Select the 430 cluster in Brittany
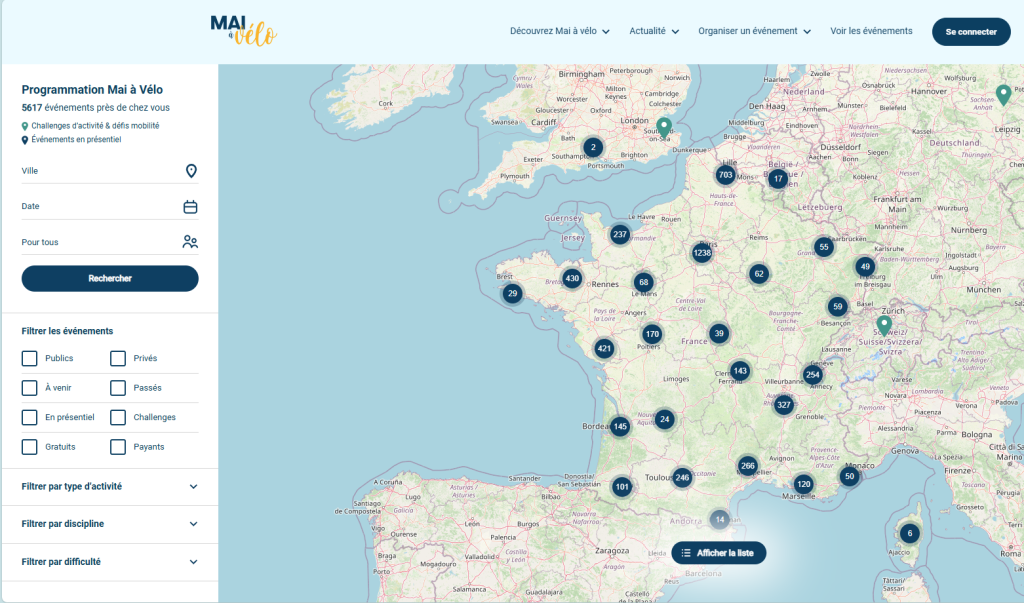Viewport: 1024px width, 603px height. tap(572, 278)
